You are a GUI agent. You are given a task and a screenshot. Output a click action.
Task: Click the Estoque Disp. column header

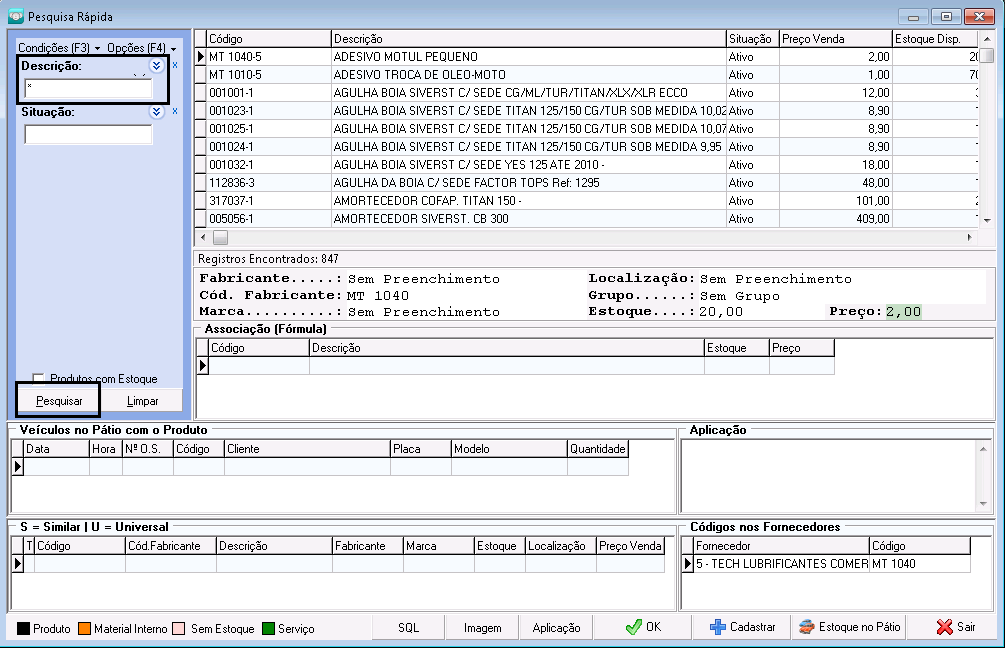(x=935, y=38)
